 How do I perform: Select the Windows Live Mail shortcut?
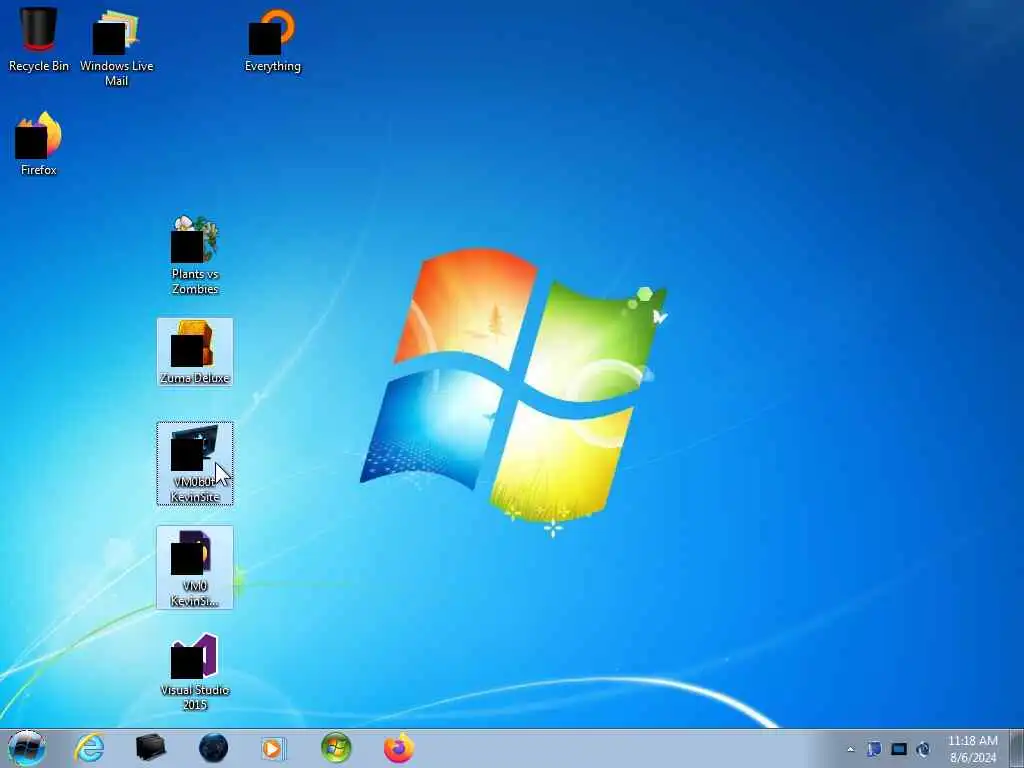(x=116, y=47)
